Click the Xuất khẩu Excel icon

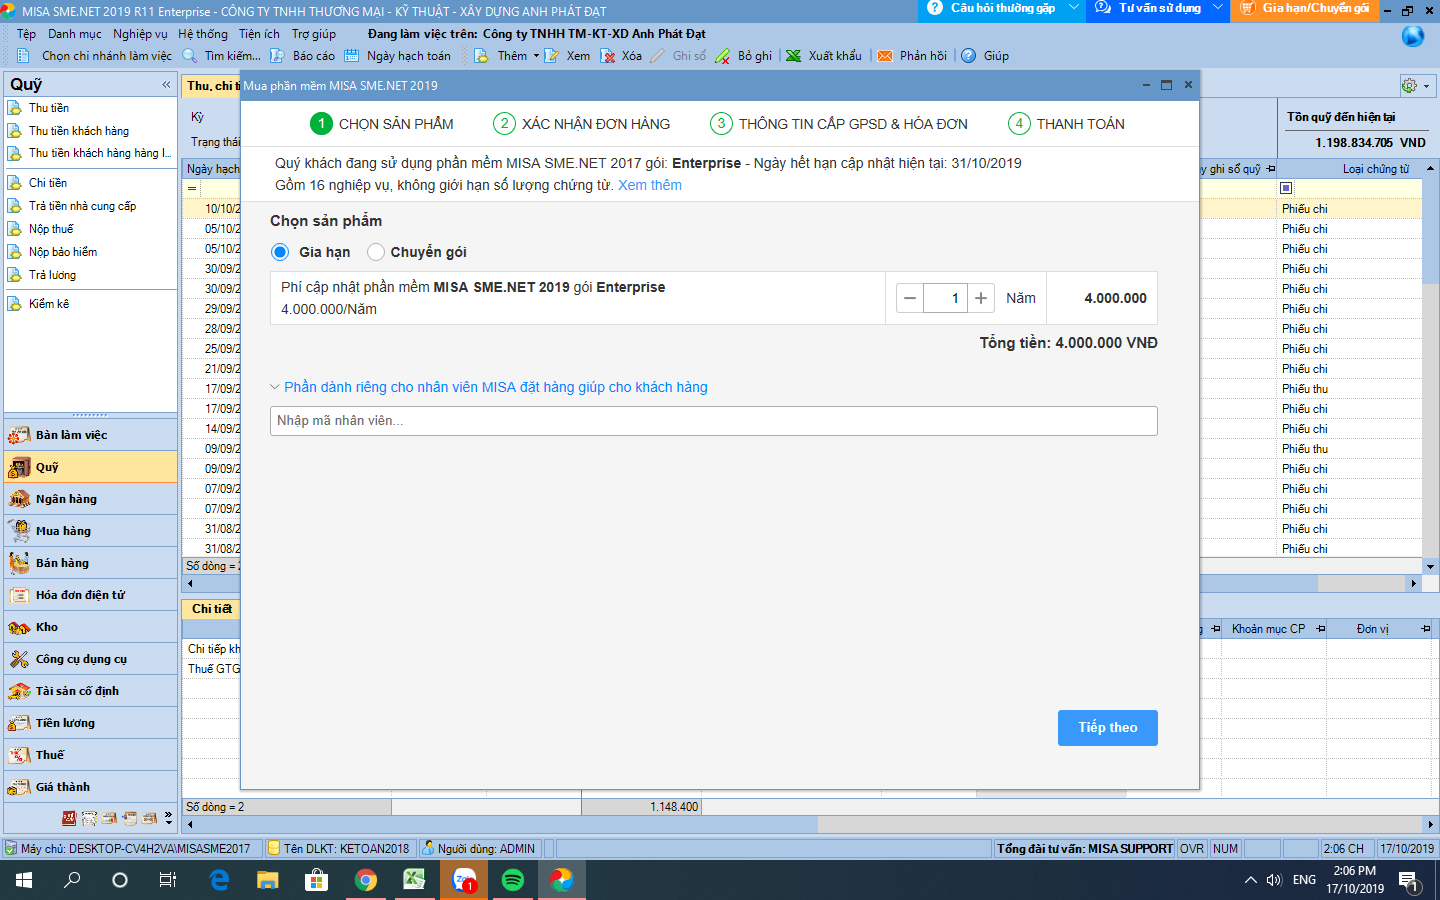(793, 56)
